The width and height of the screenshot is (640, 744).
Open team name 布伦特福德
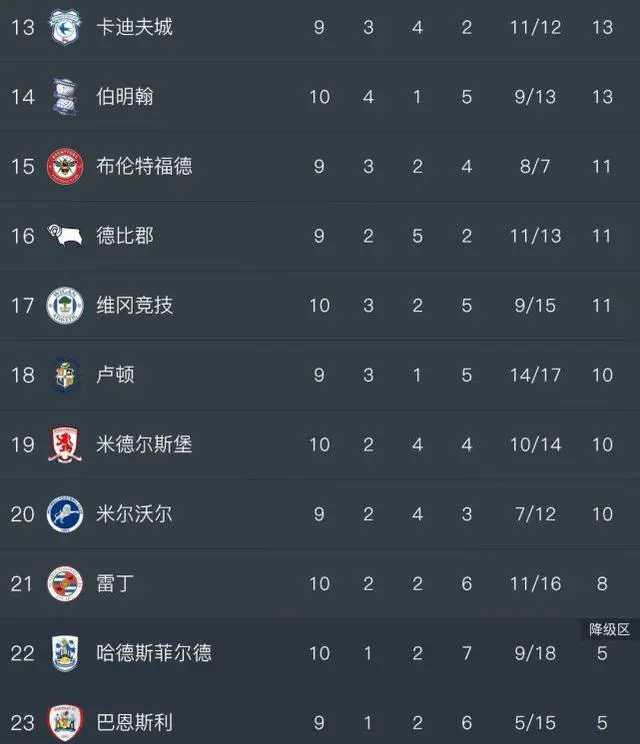click(144, 167)
